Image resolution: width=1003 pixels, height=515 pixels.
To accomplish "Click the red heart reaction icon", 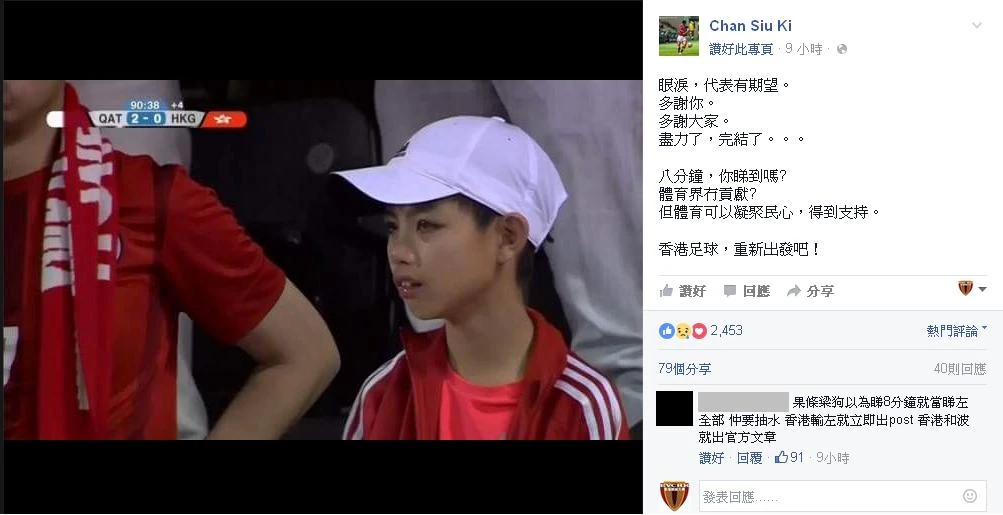I will (x=699, y=331).
